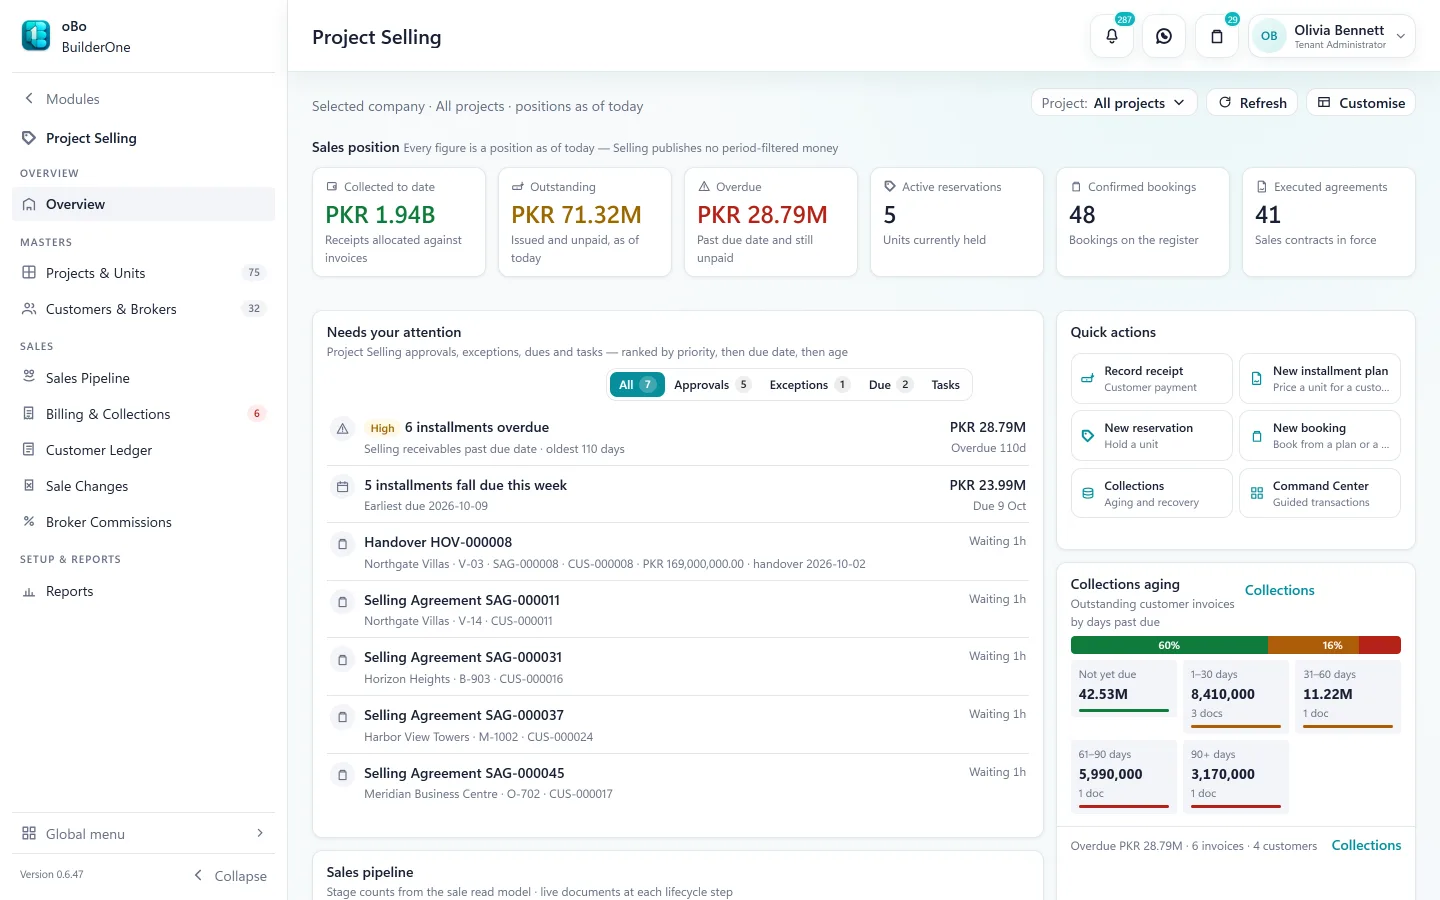Click the Project Selling tag icon in sidebar
1440x900 pixels.
[x=29, y=138]
